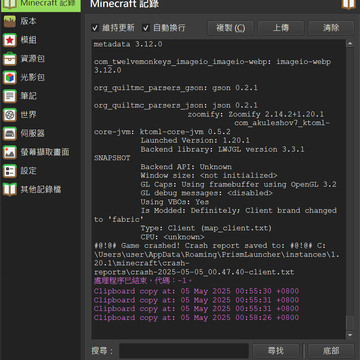Open the 模組 mods page
The height and width of the screenshot is (360, 360).
40,40
